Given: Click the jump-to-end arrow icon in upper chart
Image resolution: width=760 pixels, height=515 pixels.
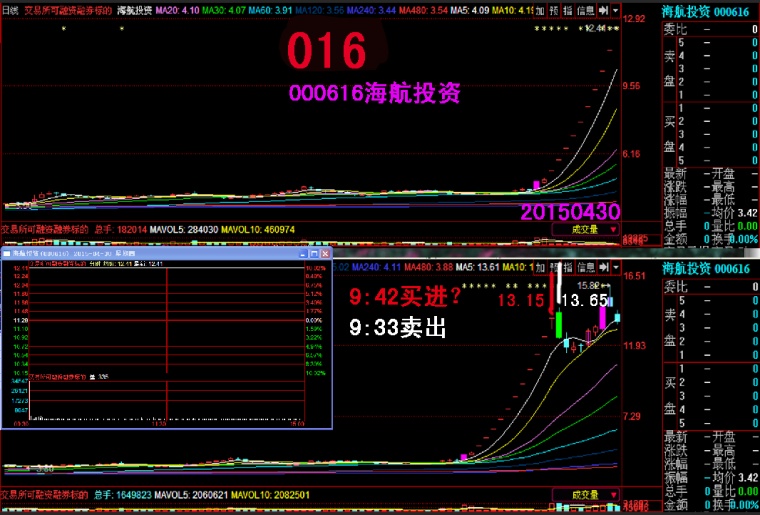Looking at the screenshot, I should coord(603,10).
